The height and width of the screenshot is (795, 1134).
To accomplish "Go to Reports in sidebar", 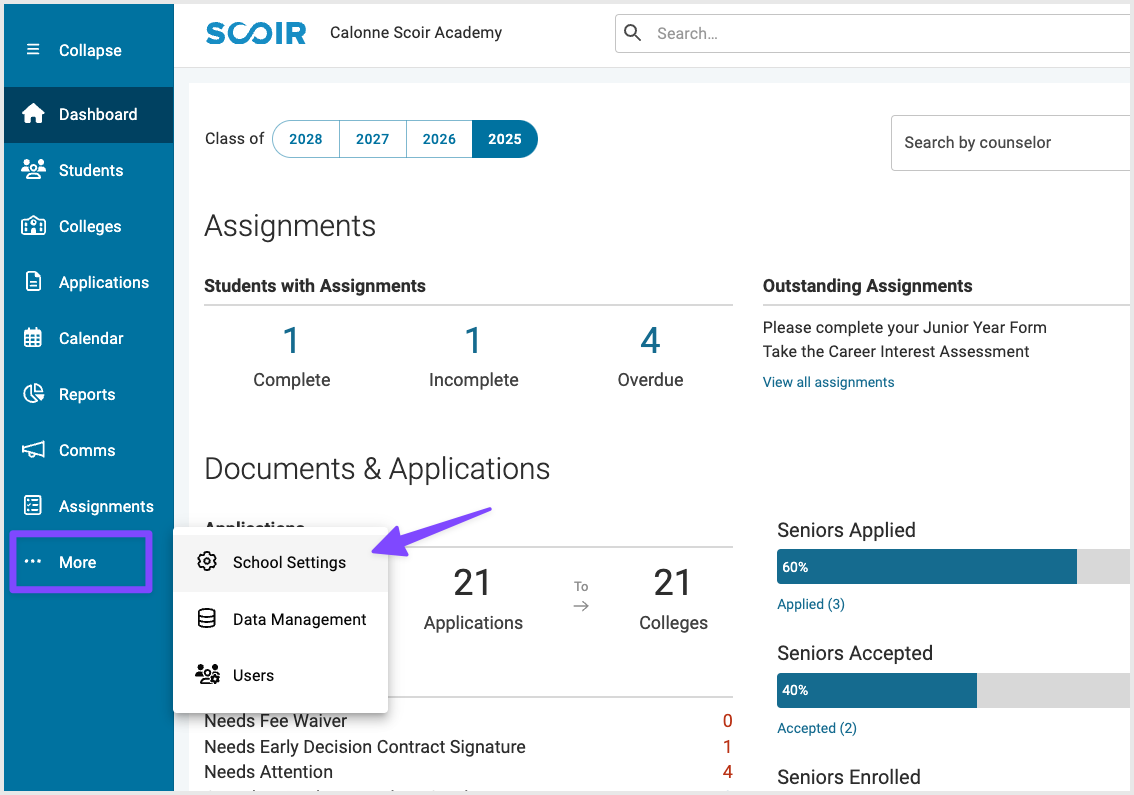I will [89, 394].
